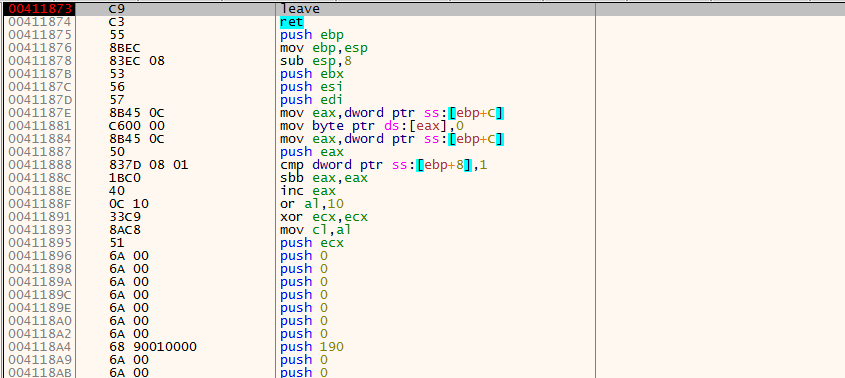This screenshot has width=845, height=378.
Task: Select 'push 0' at address 0041189C
Action: point(304,294)
